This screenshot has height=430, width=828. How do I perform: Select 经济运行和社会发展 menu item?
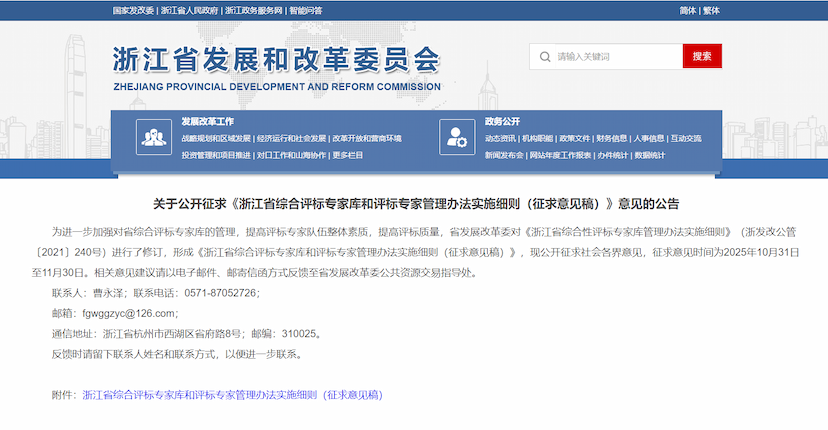point(291,138)
